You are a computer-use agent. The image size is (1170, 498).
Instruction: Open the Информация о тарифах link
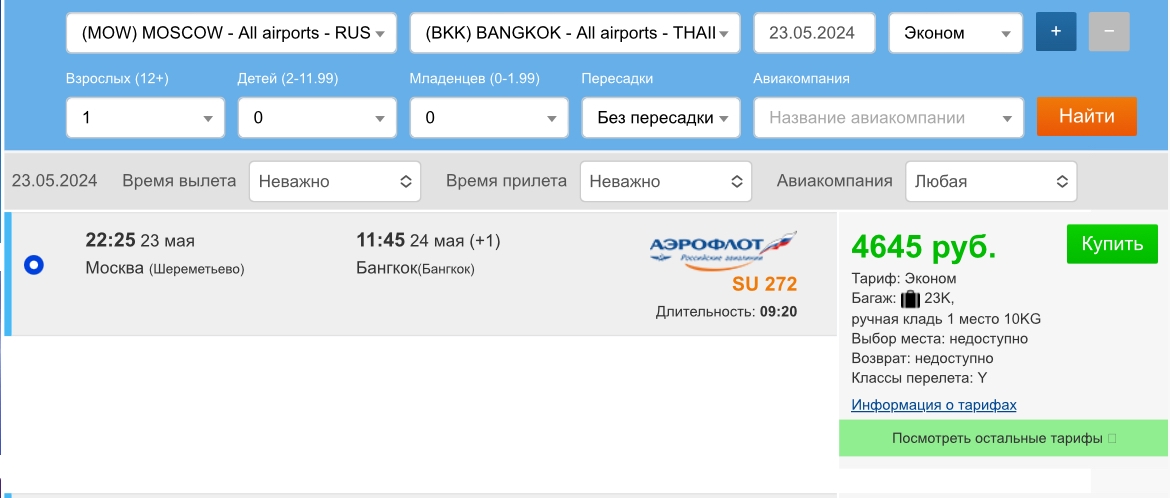[x=933, y=405]
